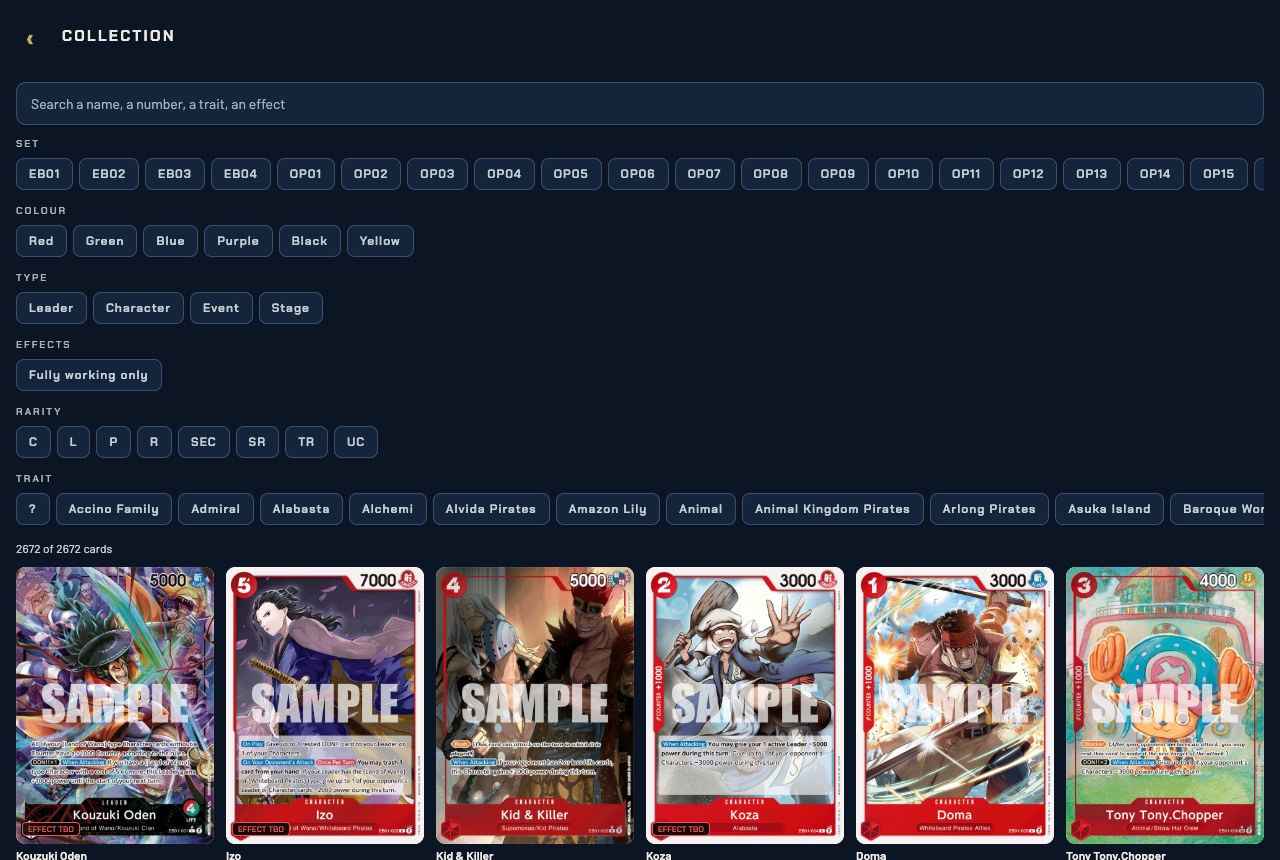The width and height of the screenshot is (1280, 860).
Task: Select rarity R
Action: (154, 442)
